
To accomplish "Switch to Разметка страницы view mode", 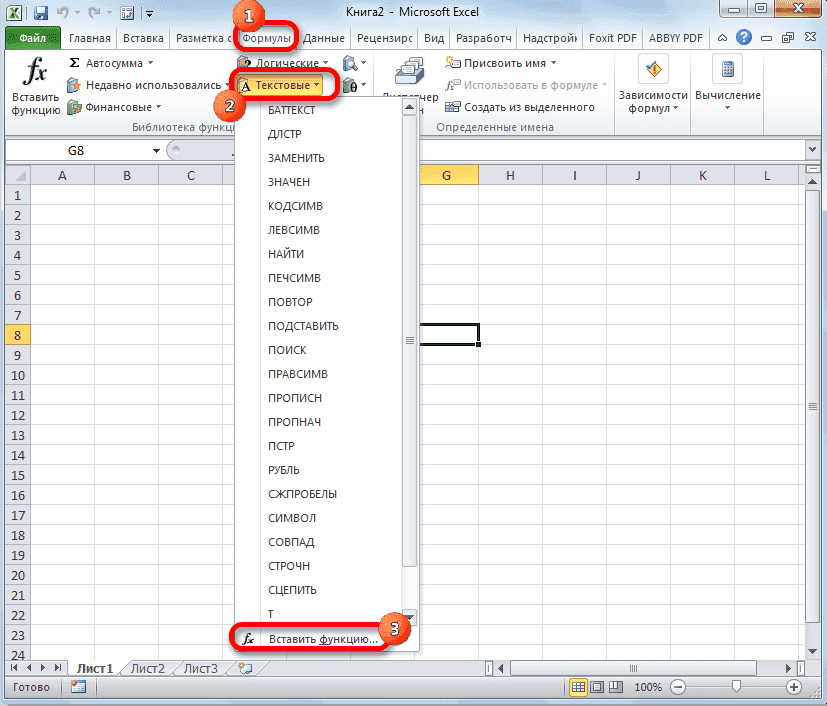I will pyautogui.click(x=595, y=687).
